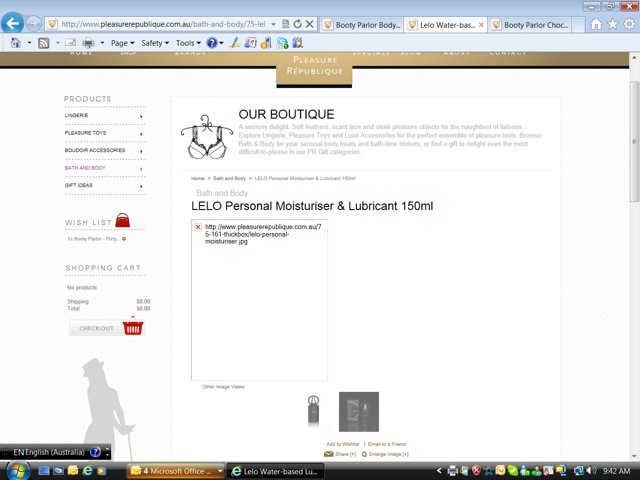Open Favorites with the star icon

tap(613, 24)
